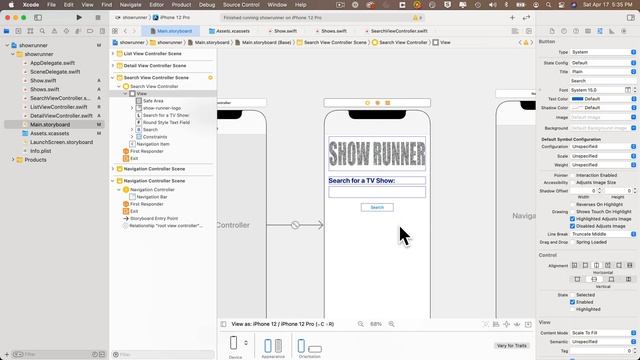Open the File inspector
The width and height of the screenshot is (640, 360).
click(x=552, y=31)
